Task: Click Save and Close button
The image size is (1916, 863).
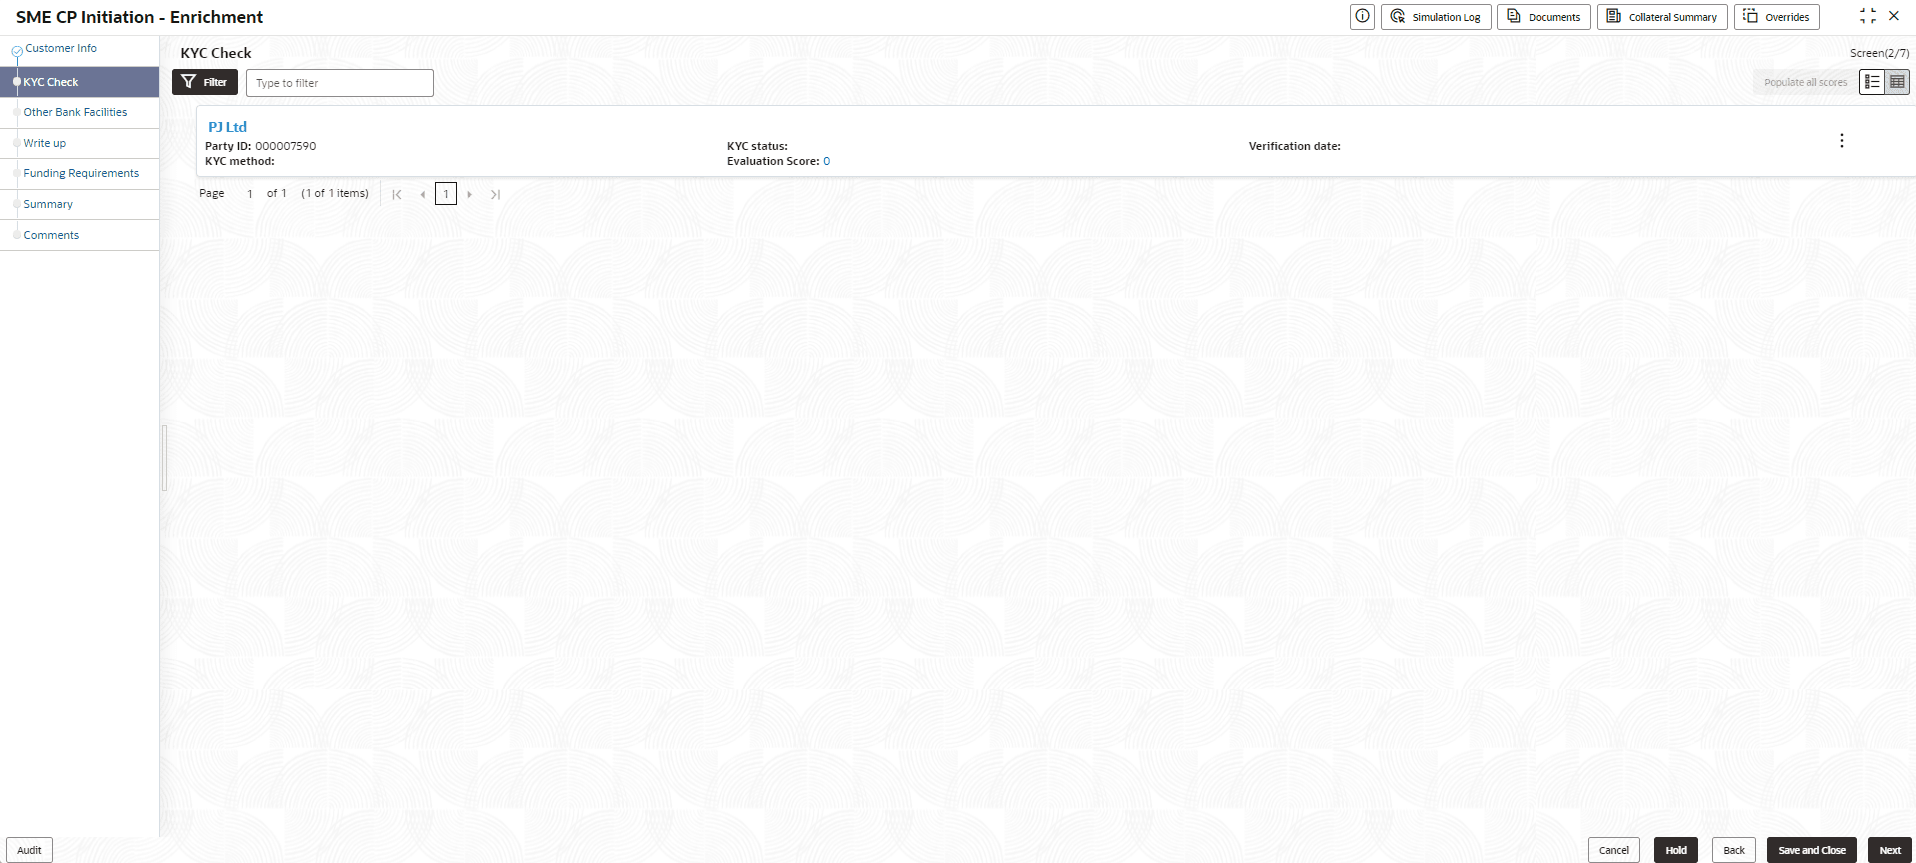Action: click(1812, 850)
